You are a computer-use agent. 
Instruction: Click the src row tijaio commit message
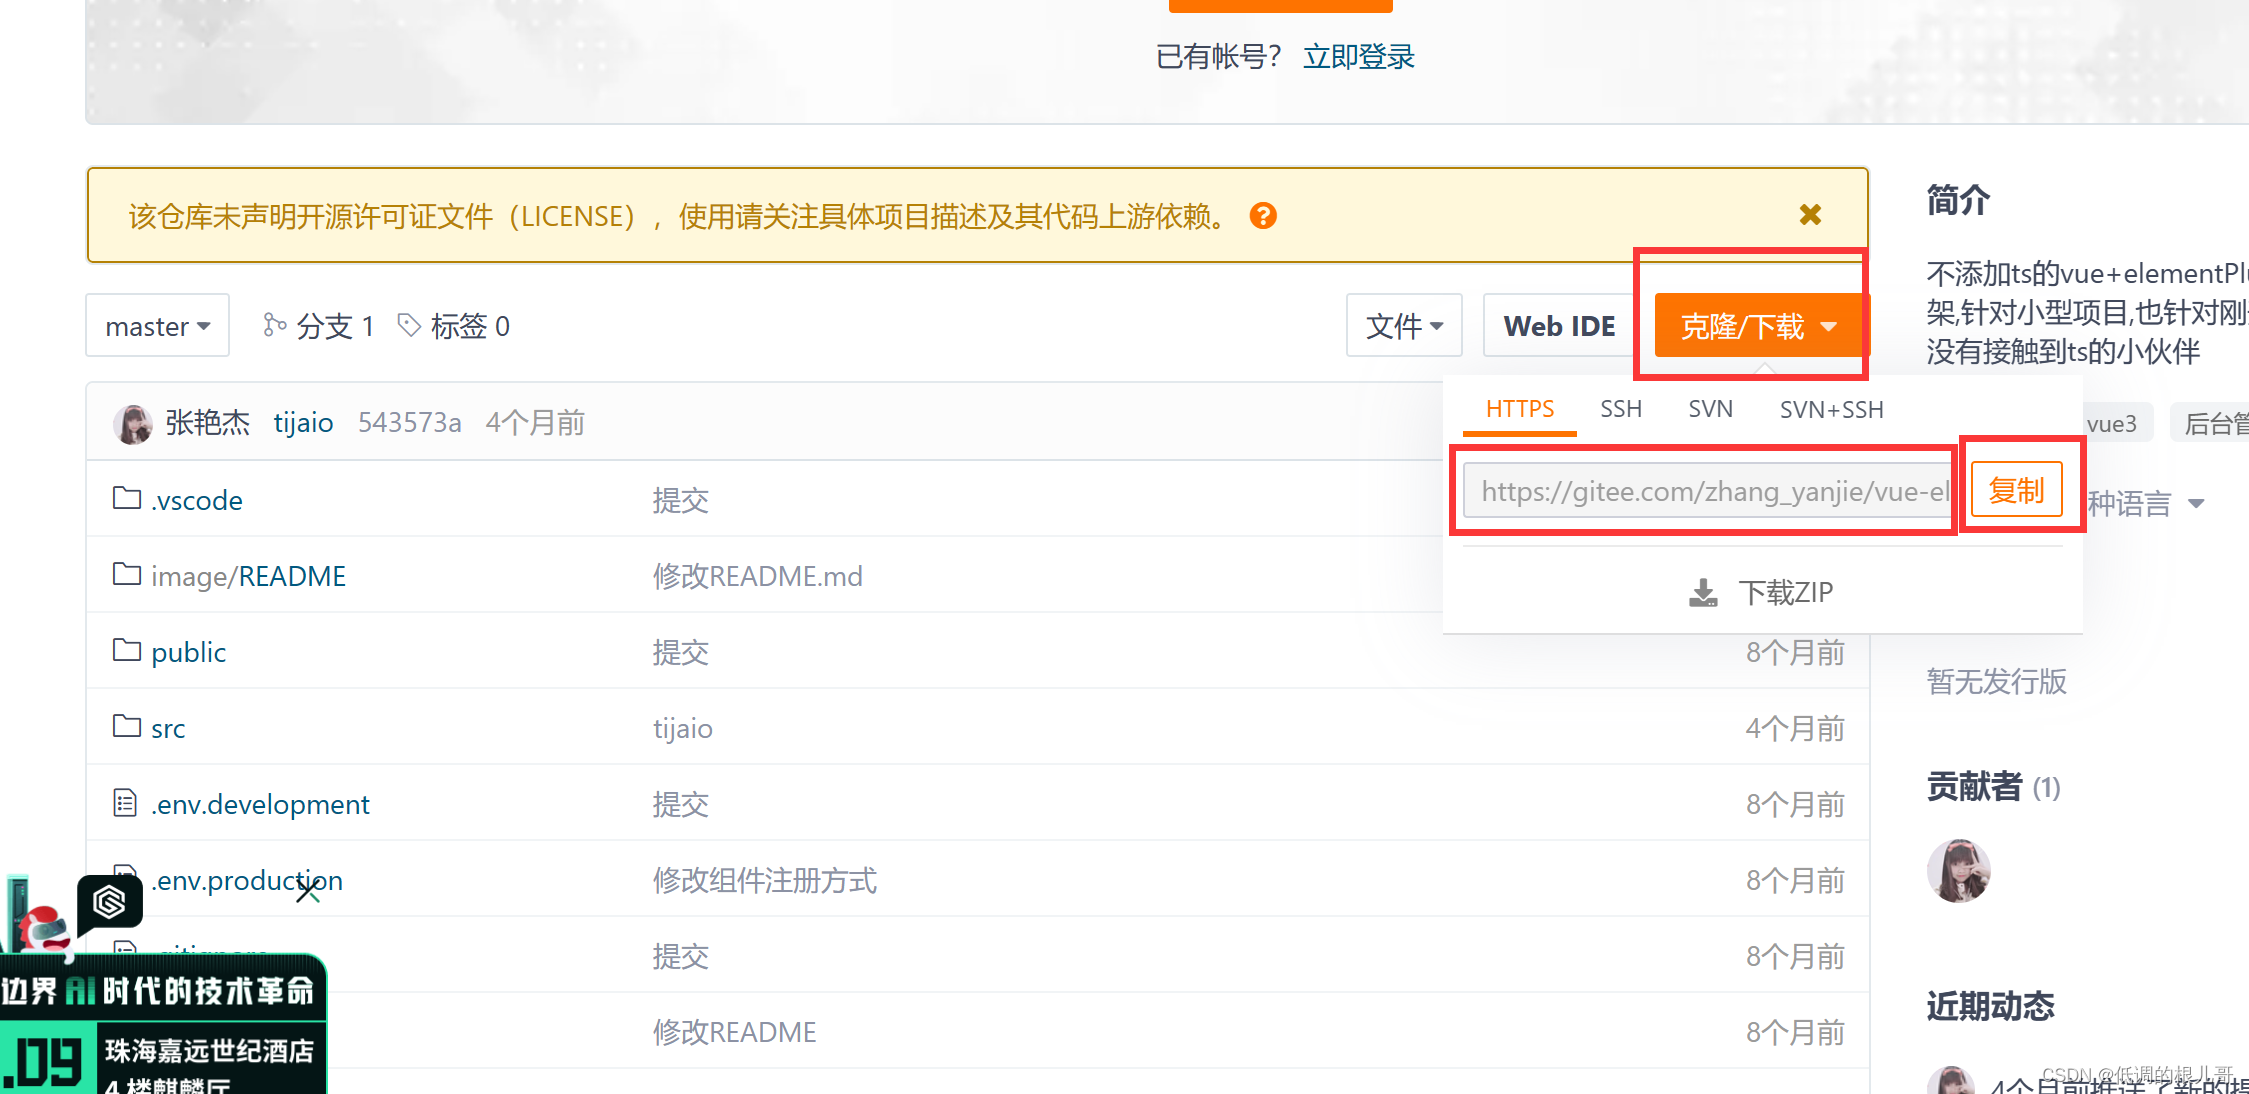pos(683,728)
